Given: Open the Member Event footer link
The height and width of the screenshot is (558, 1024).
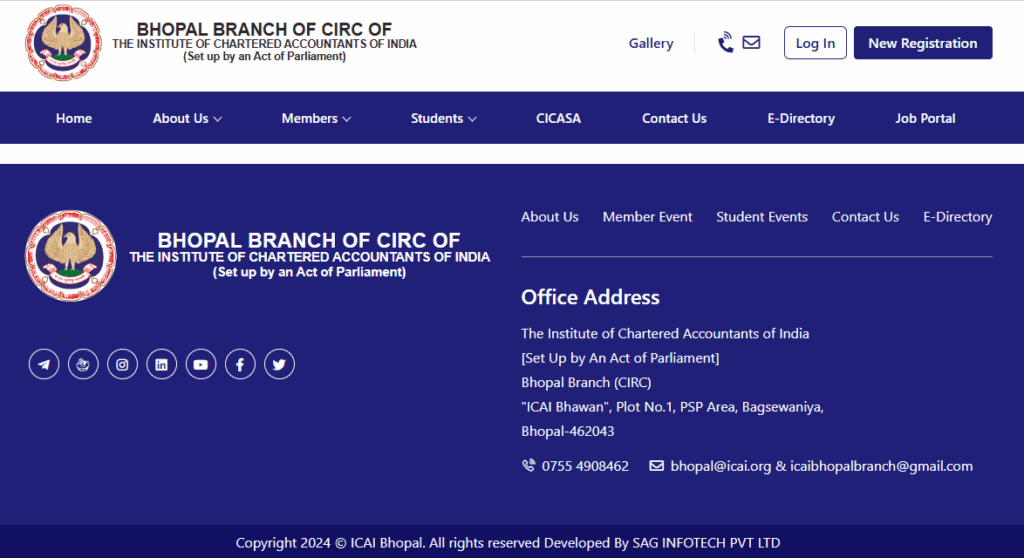Looking at the screenshot, I should coord(647,216).
